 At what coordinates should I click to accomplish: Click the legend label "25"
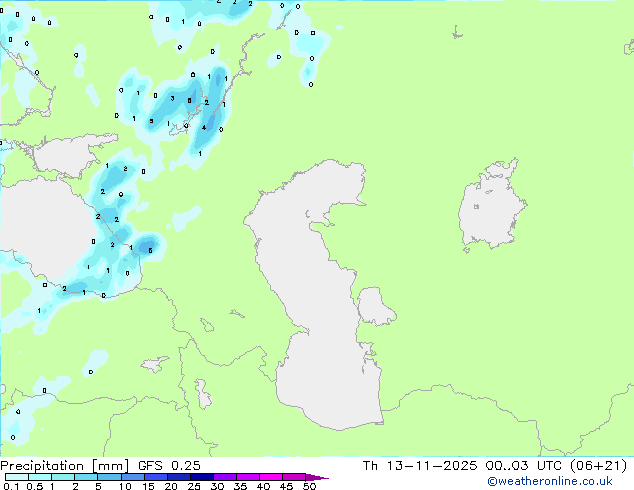coord(194,486)
